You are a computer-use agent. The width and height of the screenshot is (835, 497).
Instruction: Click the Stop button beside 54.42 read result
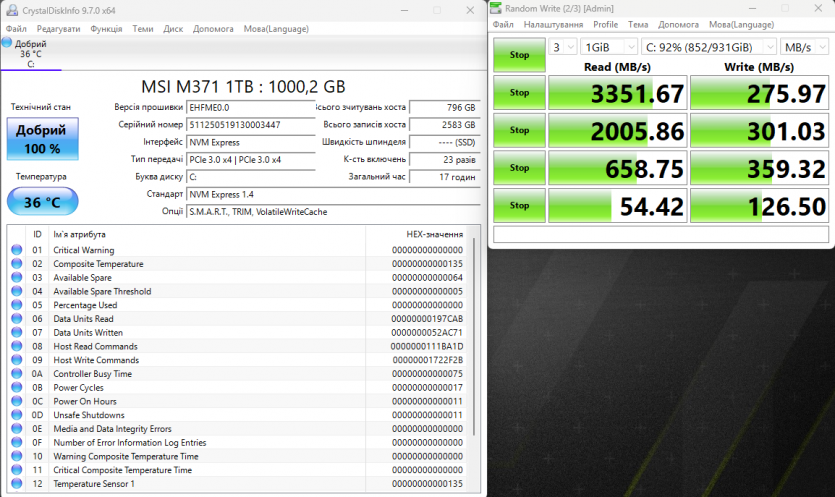tap(519, 205)
